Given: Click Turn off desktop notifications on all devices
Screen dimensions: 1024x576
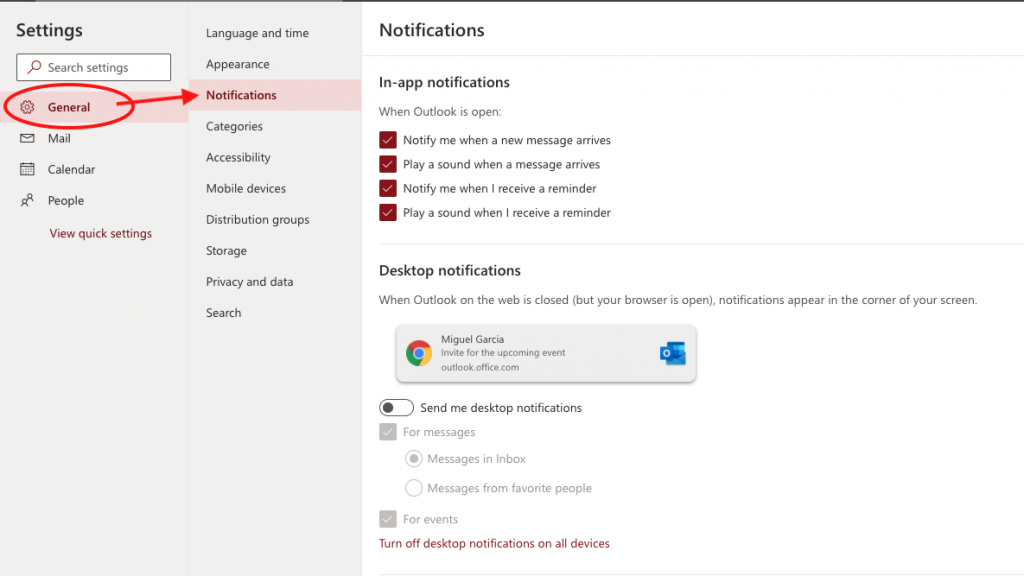Looking at the screenshot, I should pyautogui.click(x=494, y=543).
